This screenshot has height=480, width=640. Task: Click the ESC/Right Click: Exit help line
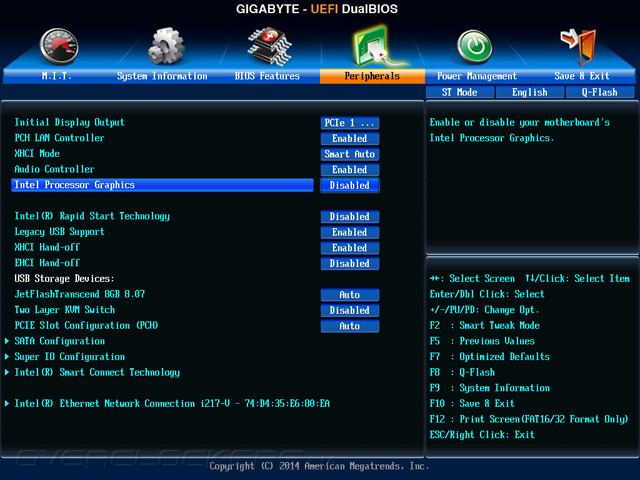482,435
